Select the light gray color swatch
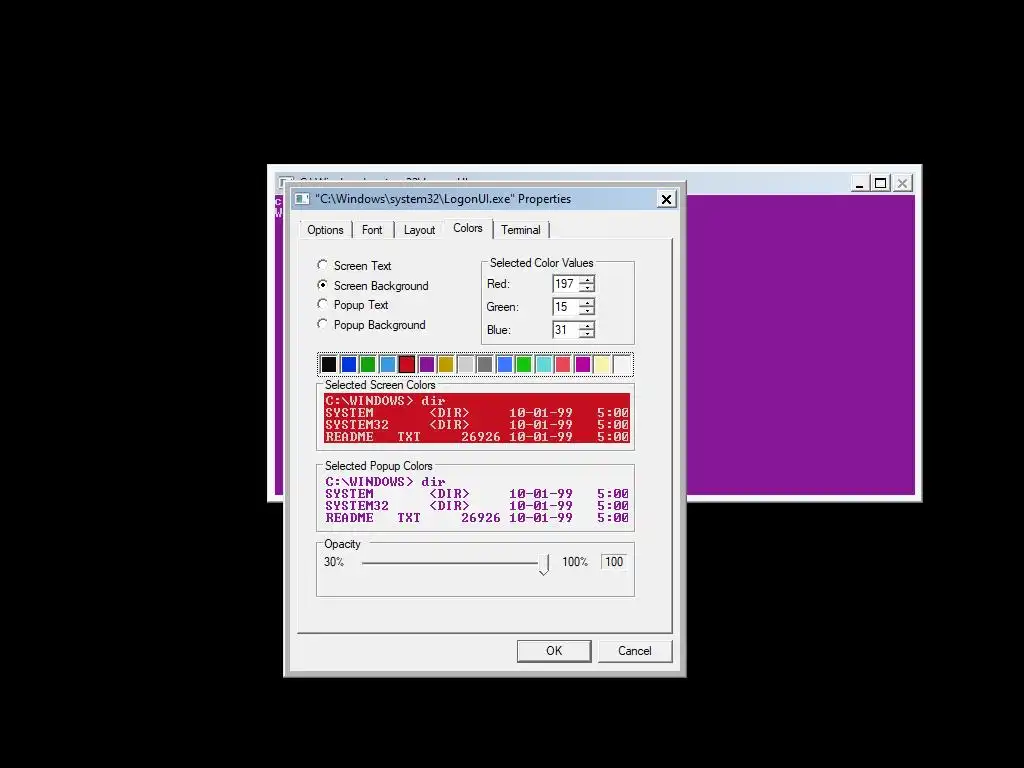The height and width of the screenshot is (768, 1024). coord(466,364)
